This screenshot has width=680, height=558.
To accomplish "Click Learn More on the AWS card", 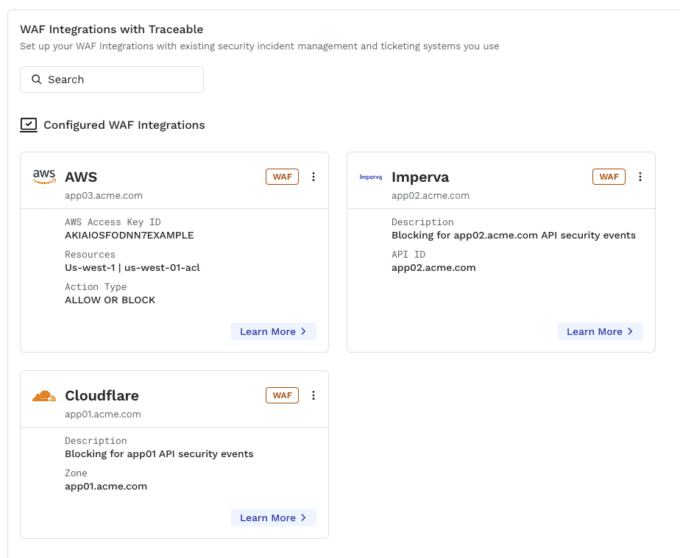I will click(x=273, y=331).
